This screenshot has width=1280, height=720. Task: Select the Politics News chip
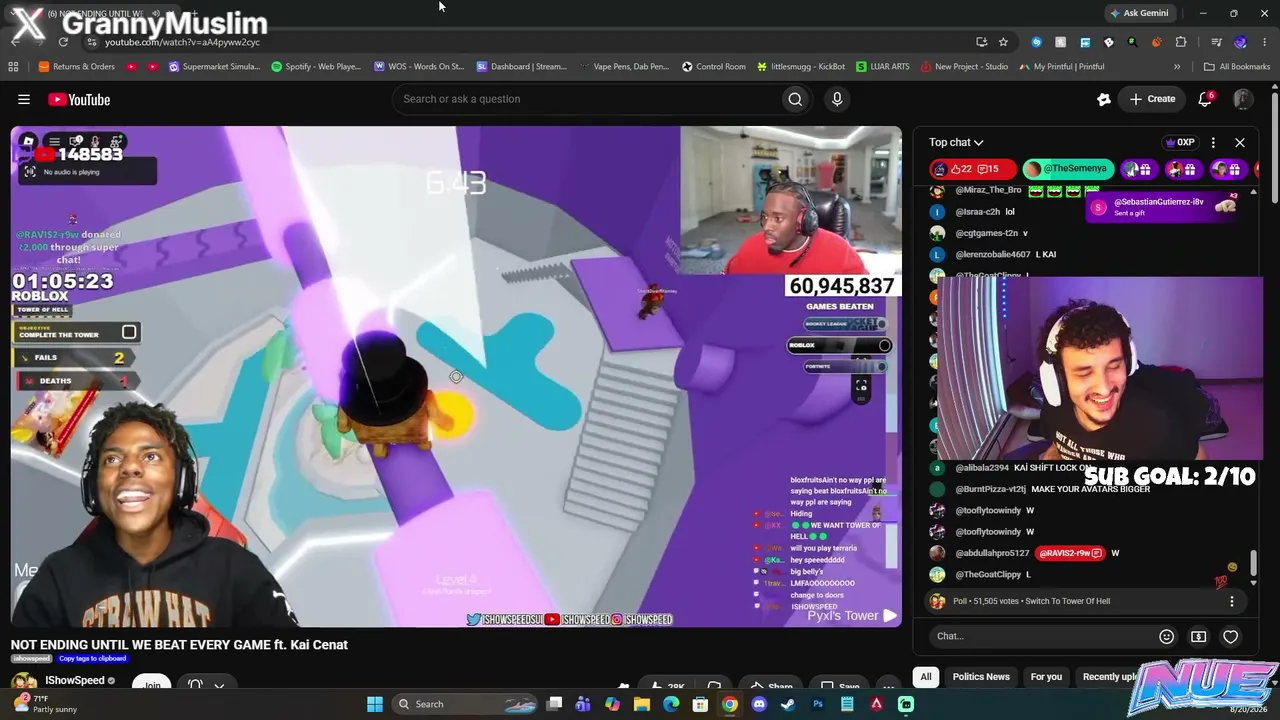981,677
